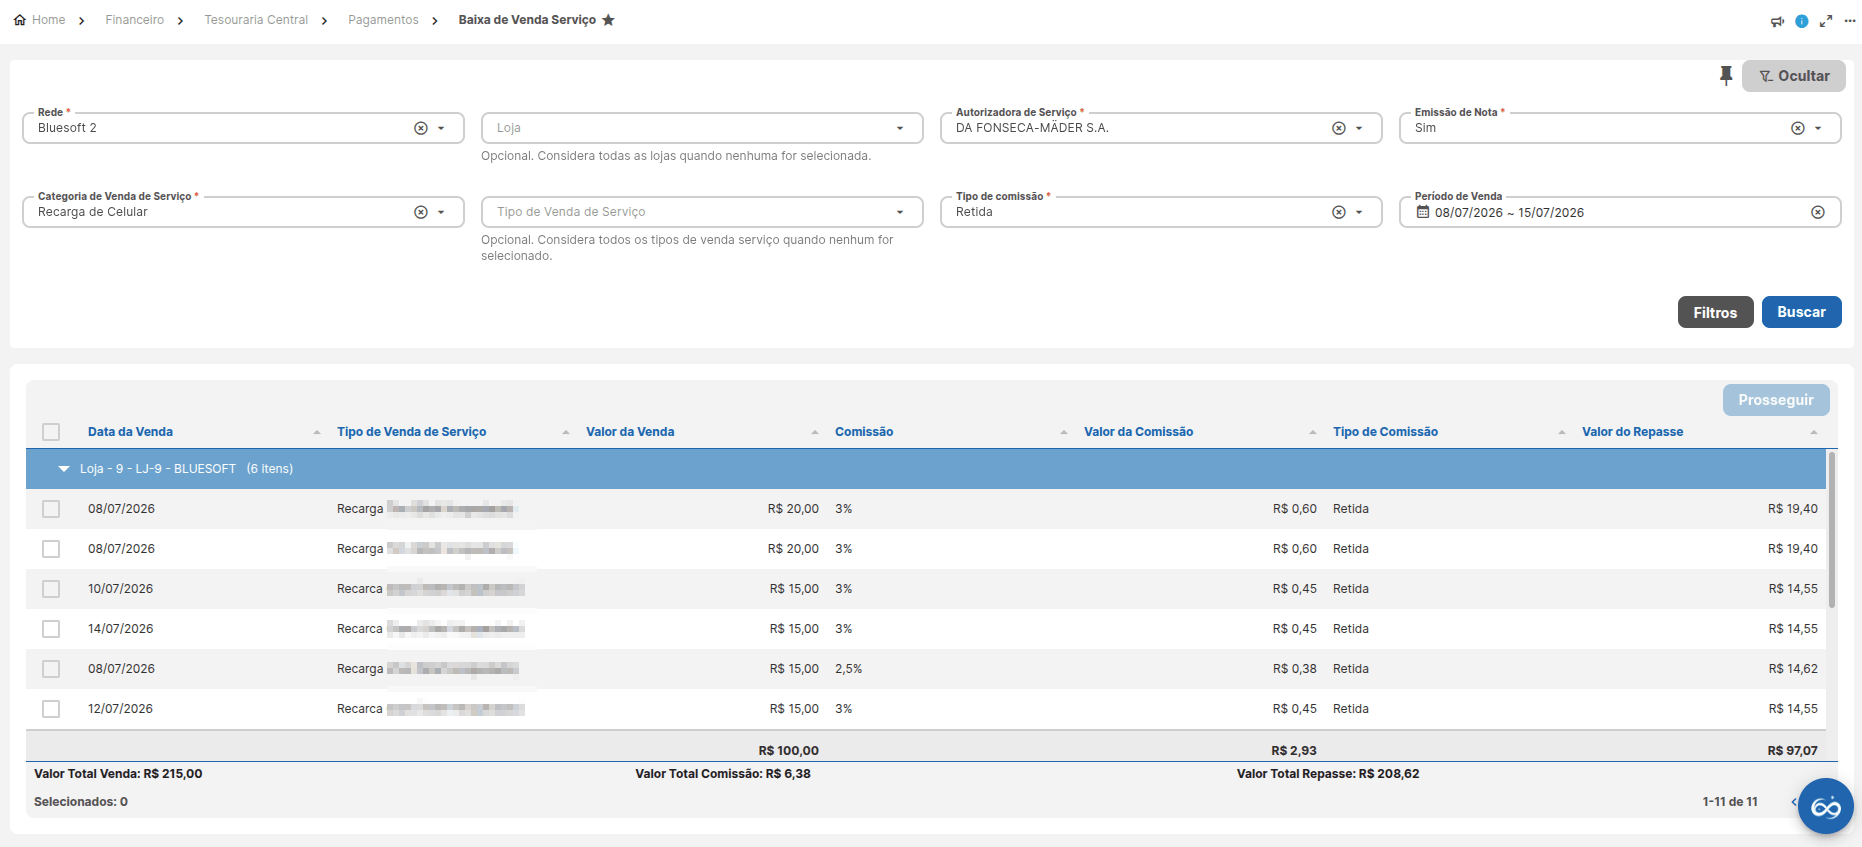Click the 'Selecionados: 0' counter
The height and width of the screenshot is (847, 1862).
point(81,802)
